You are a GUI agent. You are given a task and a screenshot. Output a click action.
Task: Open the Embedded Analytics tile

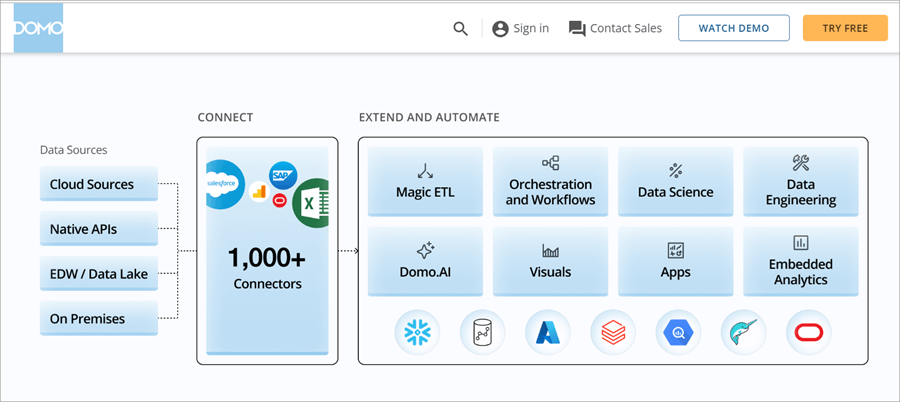coord(800,261)
